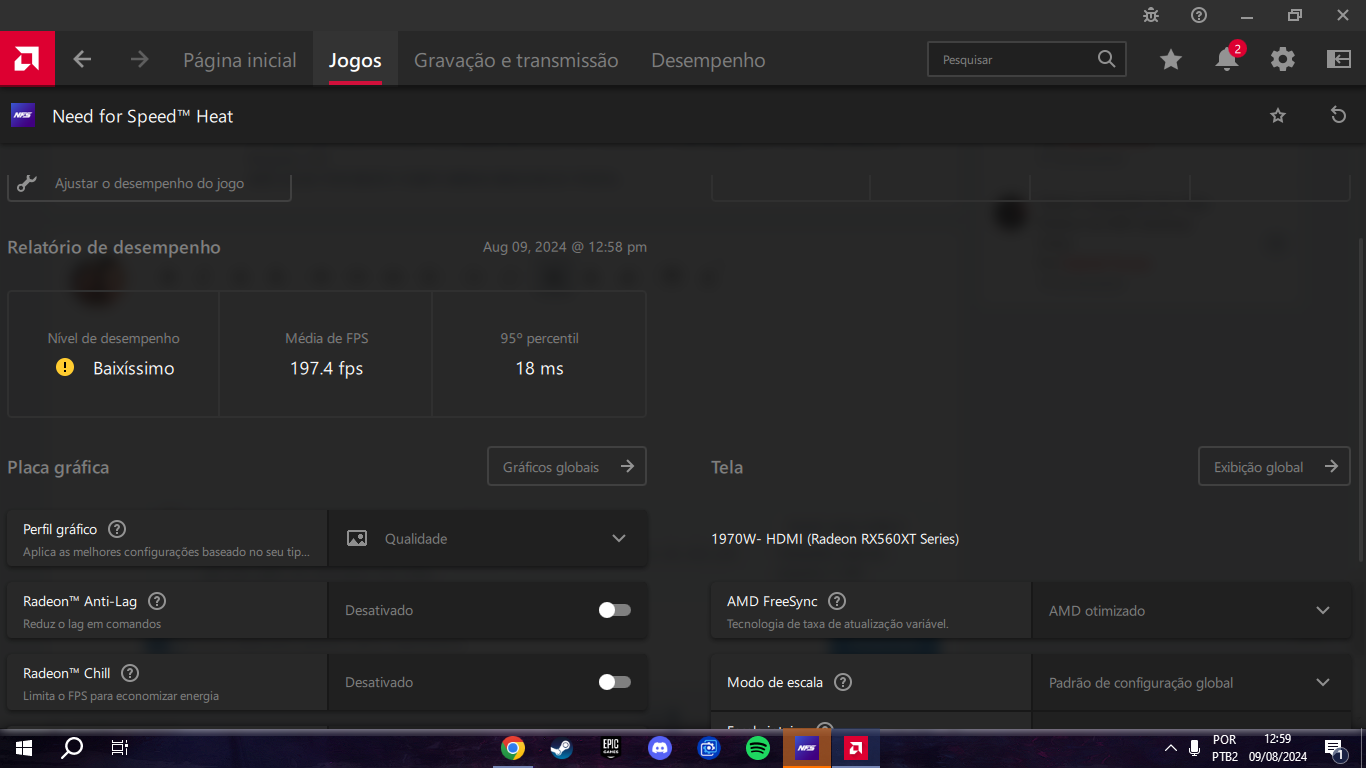
Task: Expand the Perfil gráfico Qualidade dropdown
Action: (x=488, y=538)
